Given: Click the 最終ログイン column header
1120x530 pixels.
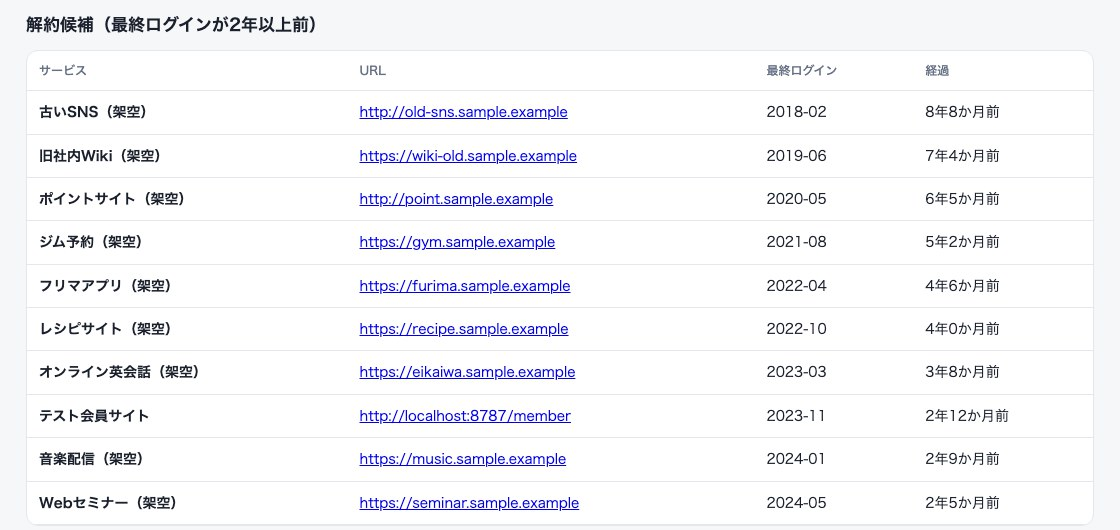Looking at the screenshot, I should 801,71.
